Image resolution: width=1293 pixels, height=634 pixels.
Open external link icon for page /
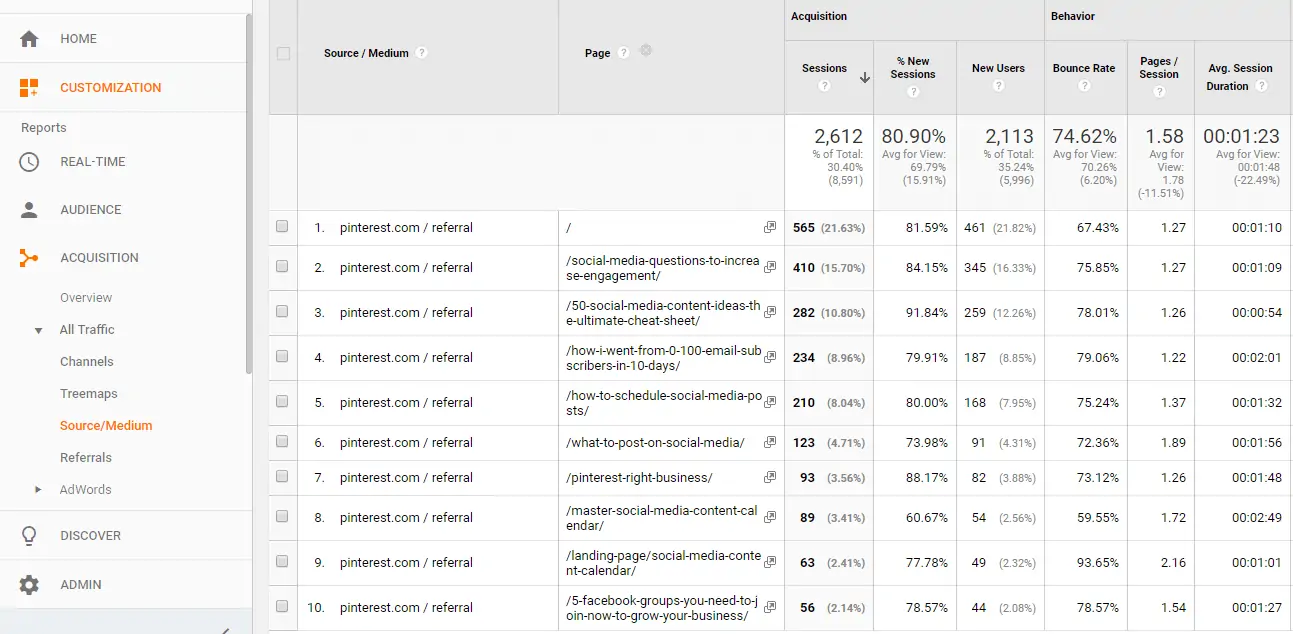770,228
